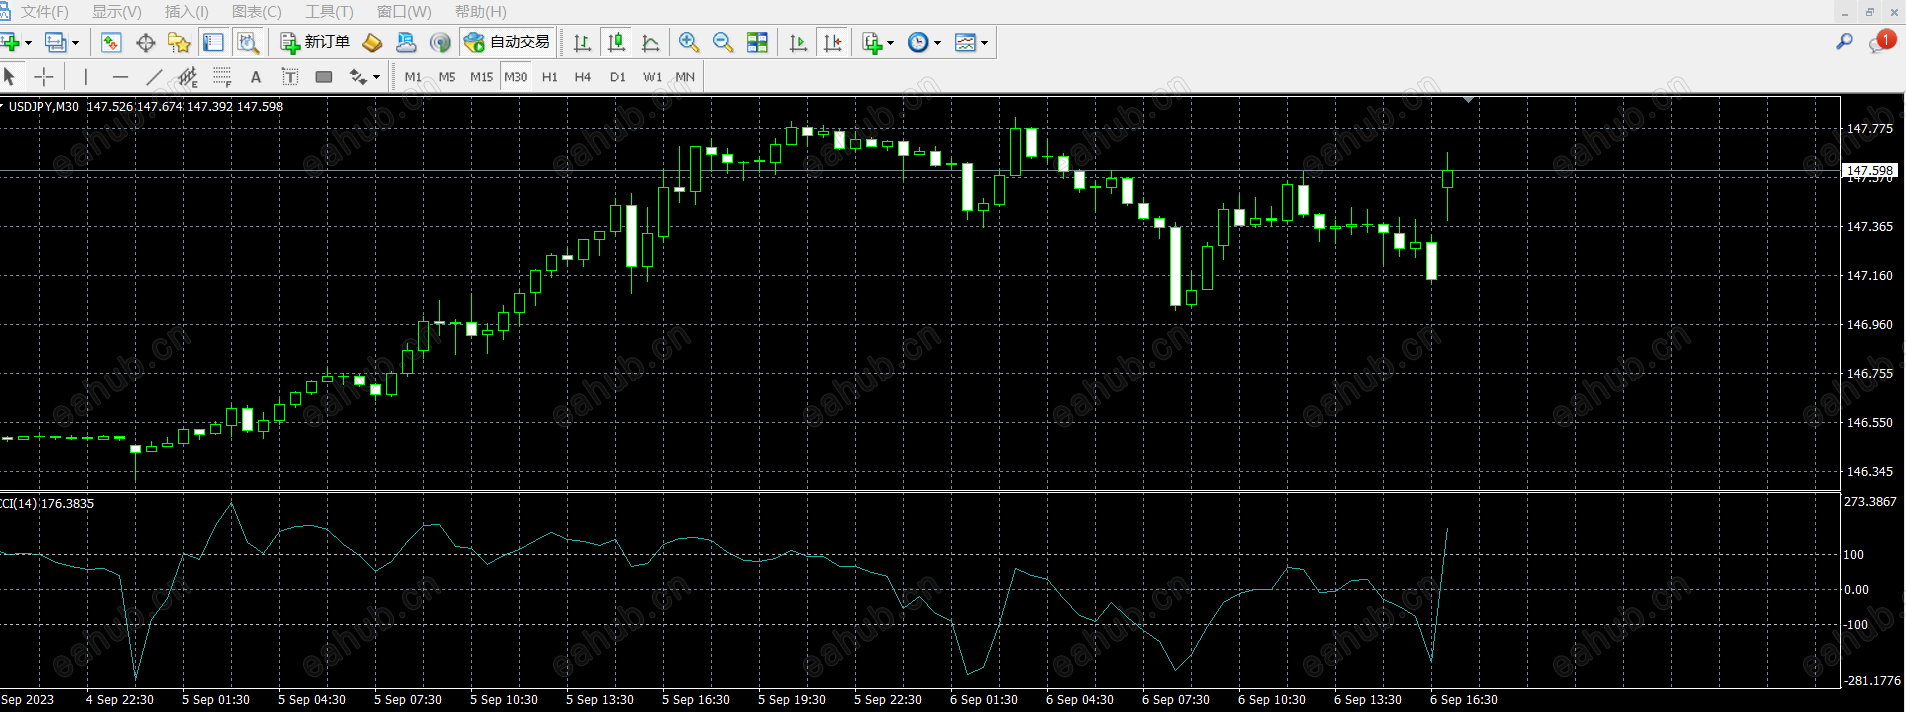This screenshot has height=712, width=1906.
Task: Toggle the Data Window crosshair target icon
Action: pos(145,42)
